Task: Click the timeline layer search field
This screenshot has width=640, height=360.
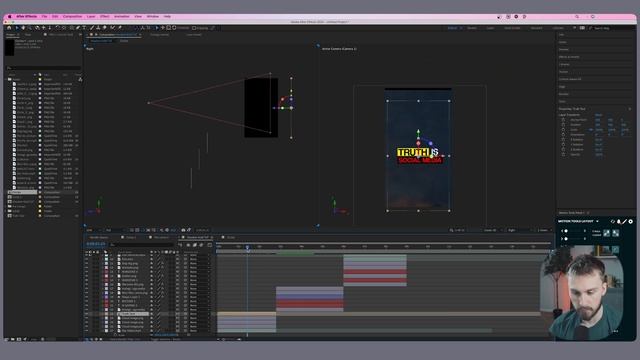Action: pyautogui.click(x=142, y=244)
